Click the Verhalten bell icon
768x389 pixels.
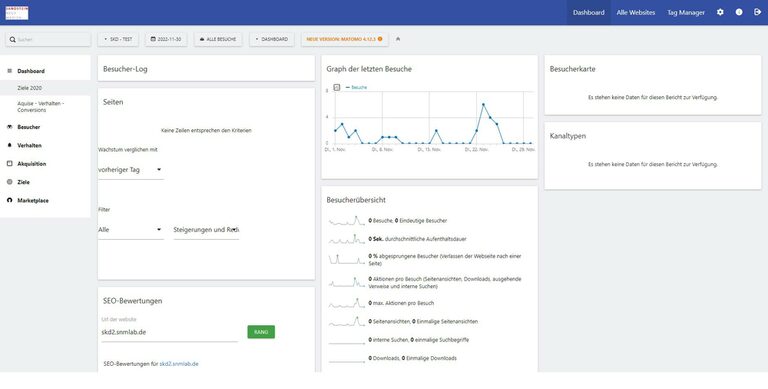[x=9, y=146]
